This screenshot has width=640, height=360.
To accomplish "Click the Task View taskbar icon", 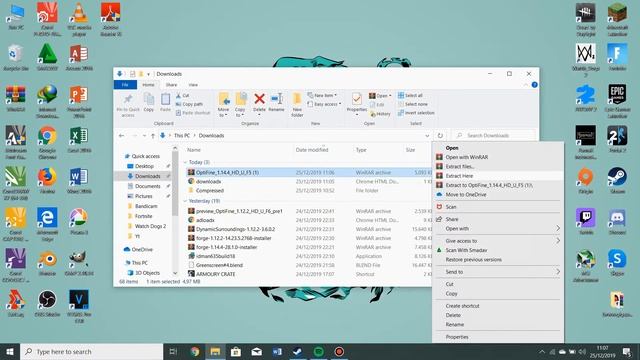I will [x=173, y=351].
